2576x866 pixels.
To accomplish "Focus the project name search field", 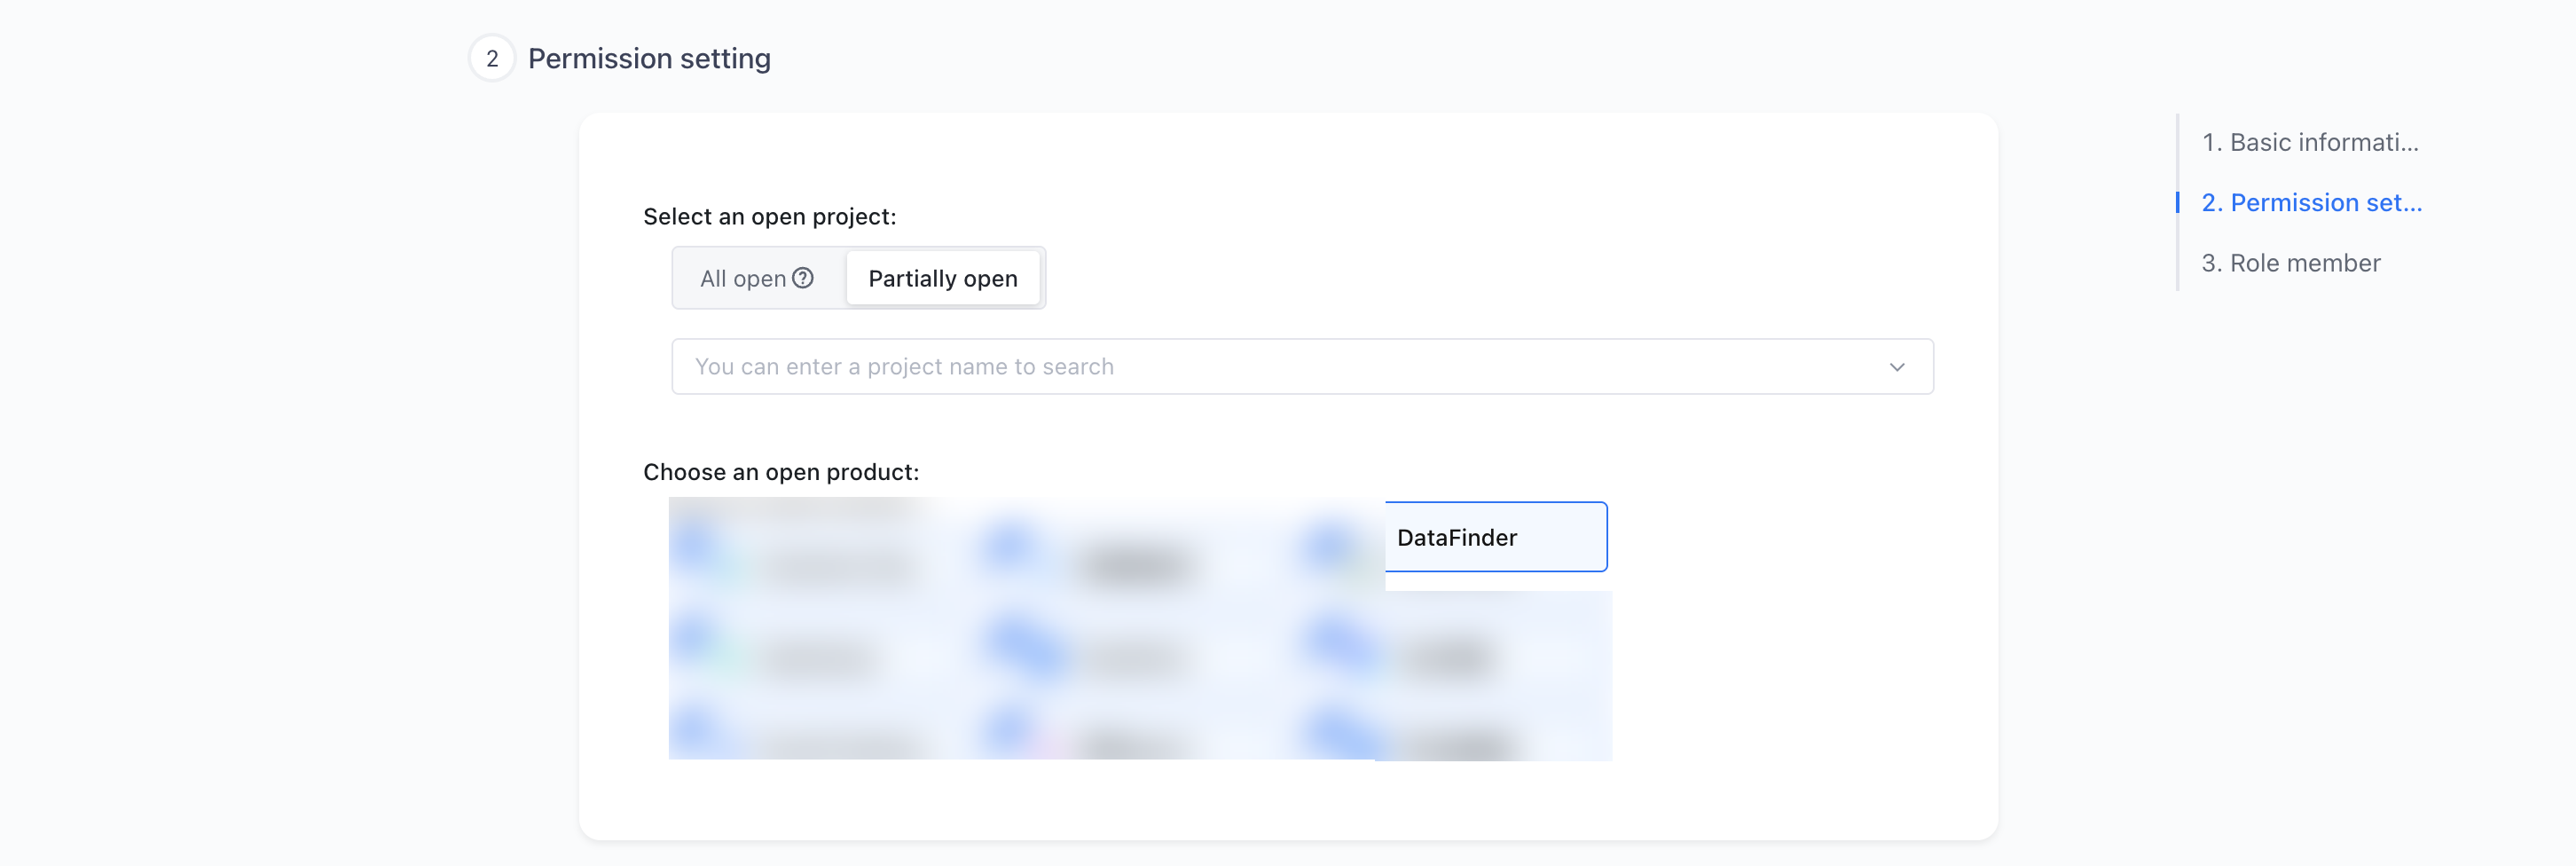I will click(x=1302, y=367).
